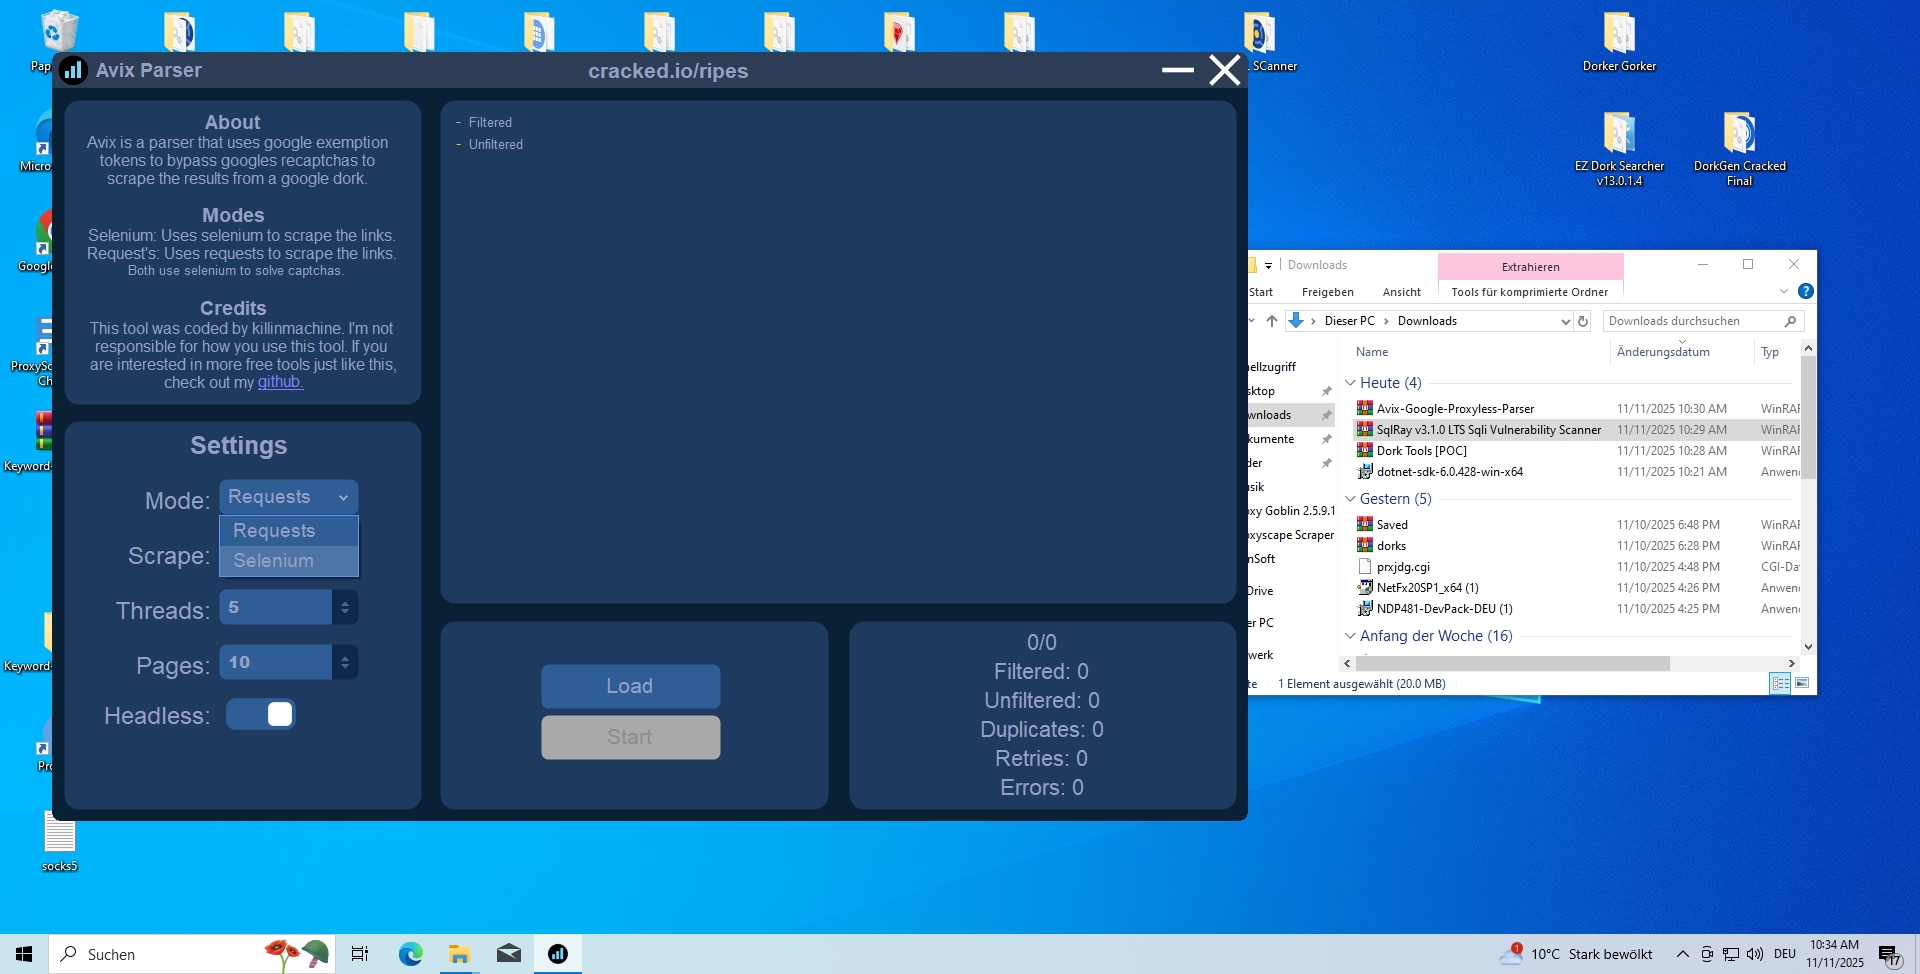This screenshot has width=1920, height=974.
Task: Collapse the Gestern (5) file group
Action: click(x=1350, y=499)
